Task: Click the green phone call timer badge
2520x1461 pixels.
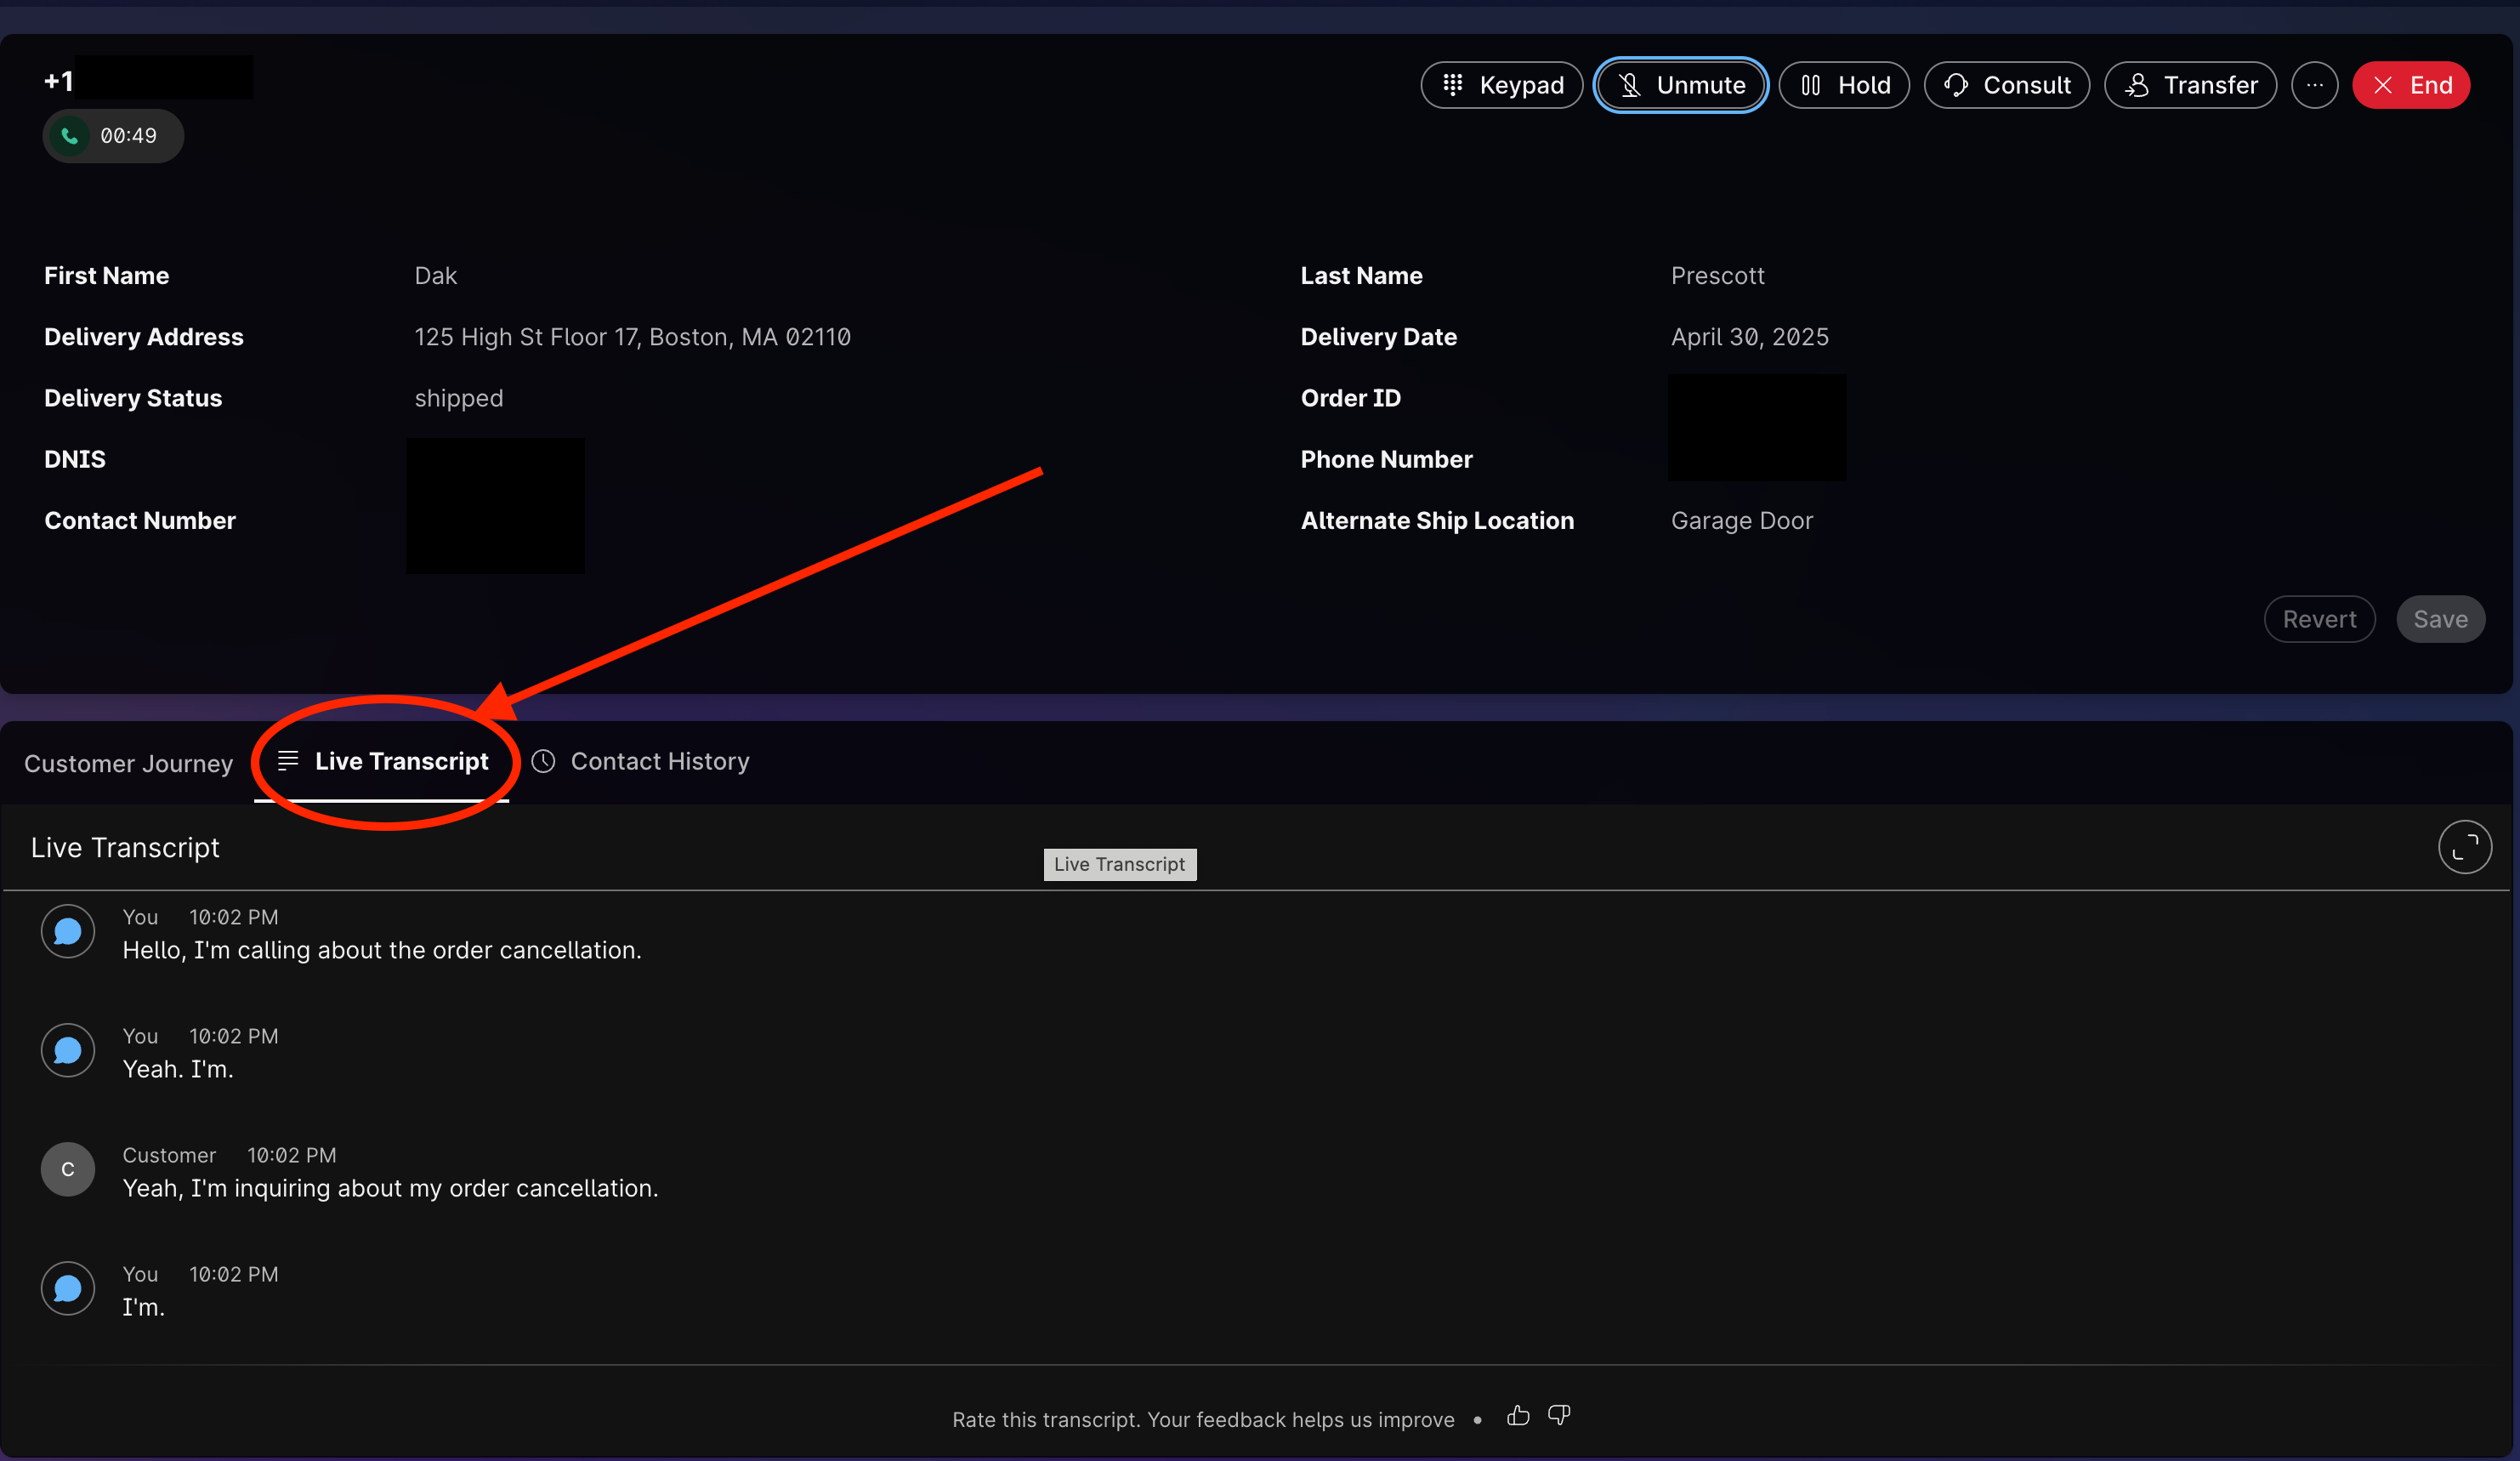Action: pyautogui.click(x=112, y=136)
